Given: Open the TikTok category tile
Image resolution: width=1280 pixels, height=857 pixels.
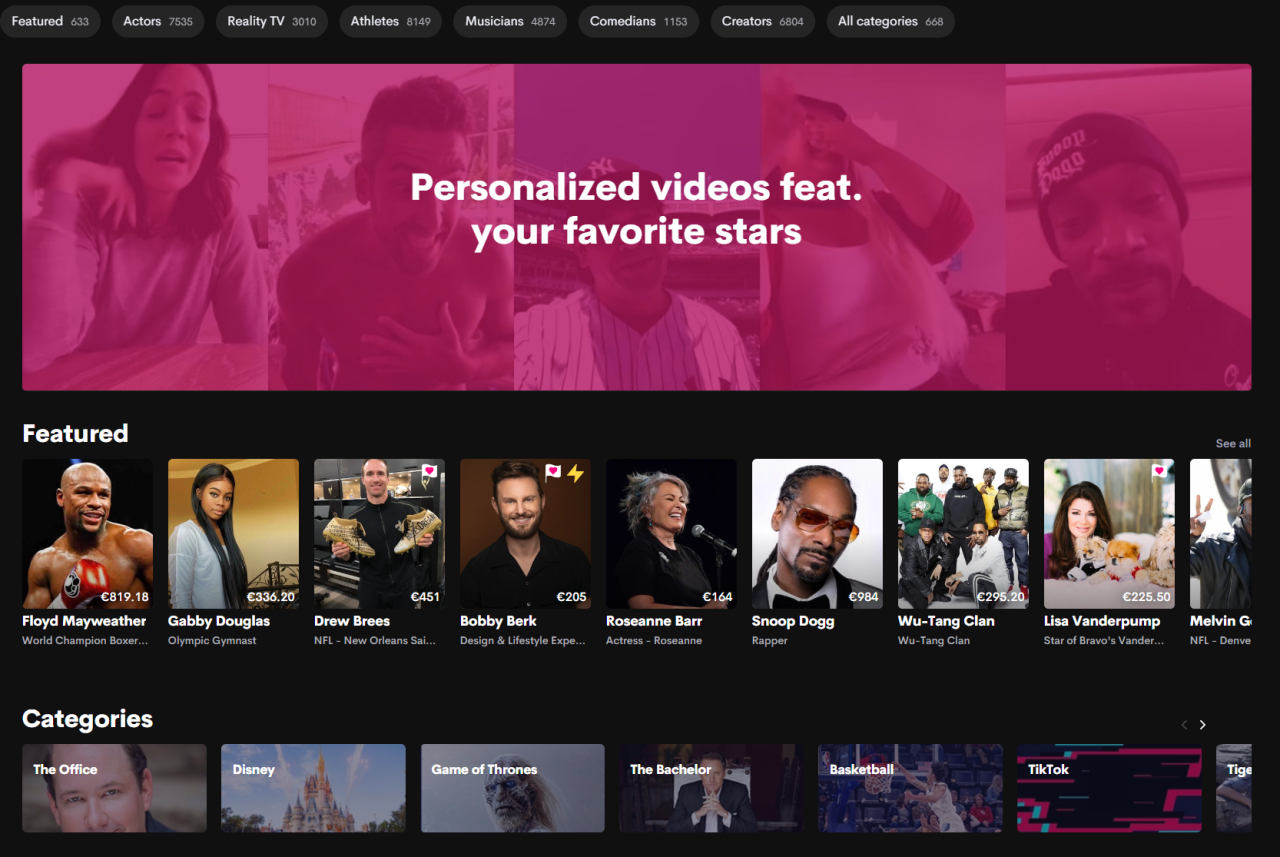Looking at the screenshot, I should (1109, 788).
